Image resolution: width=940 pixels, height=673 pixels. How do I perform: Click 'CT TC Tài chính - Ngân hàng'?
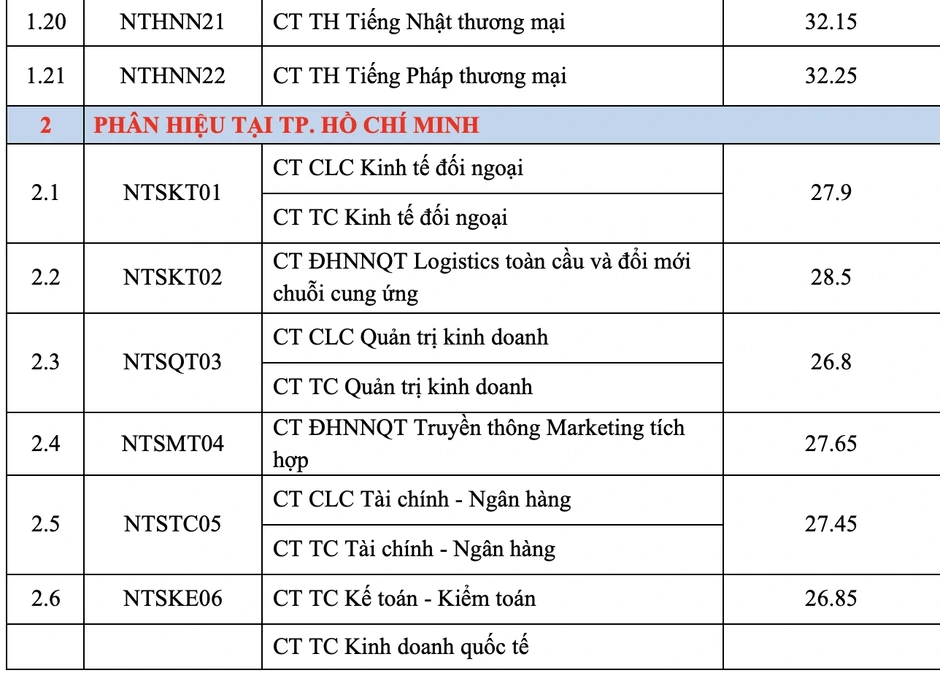[x=414, y=550]
